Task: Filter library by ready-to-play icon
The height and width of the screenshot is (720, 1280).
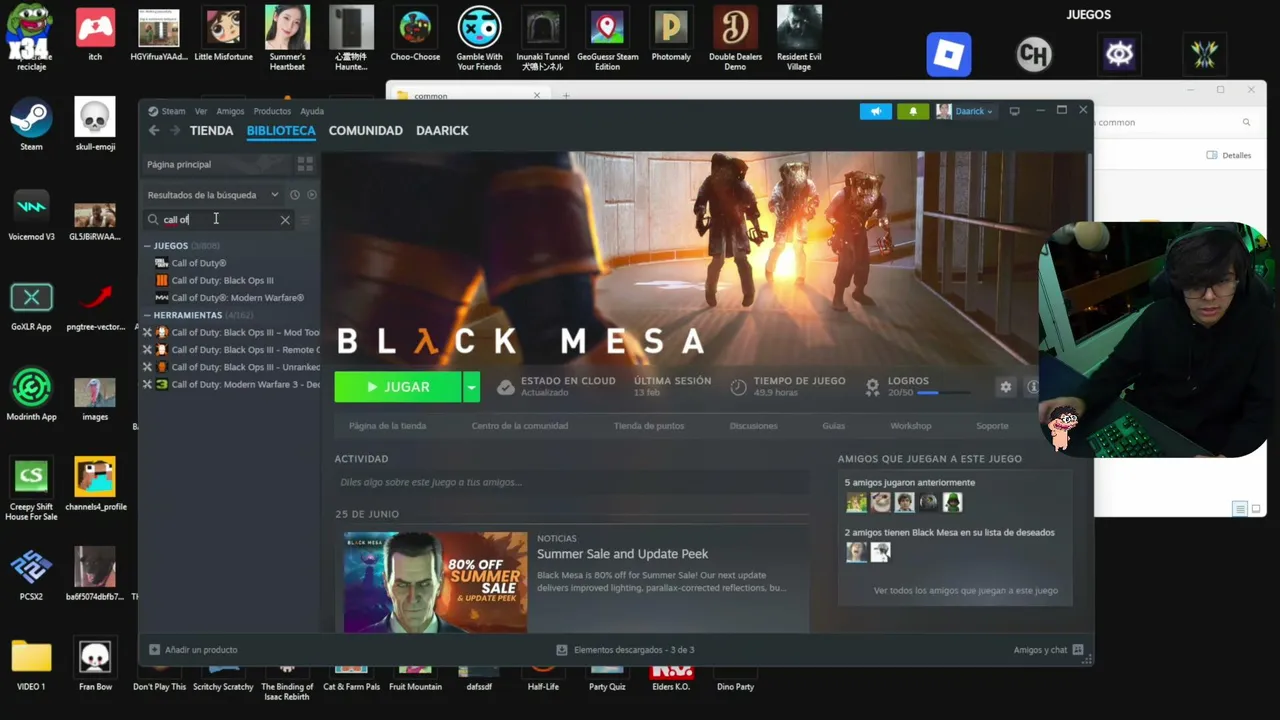Action: (312, 195)
